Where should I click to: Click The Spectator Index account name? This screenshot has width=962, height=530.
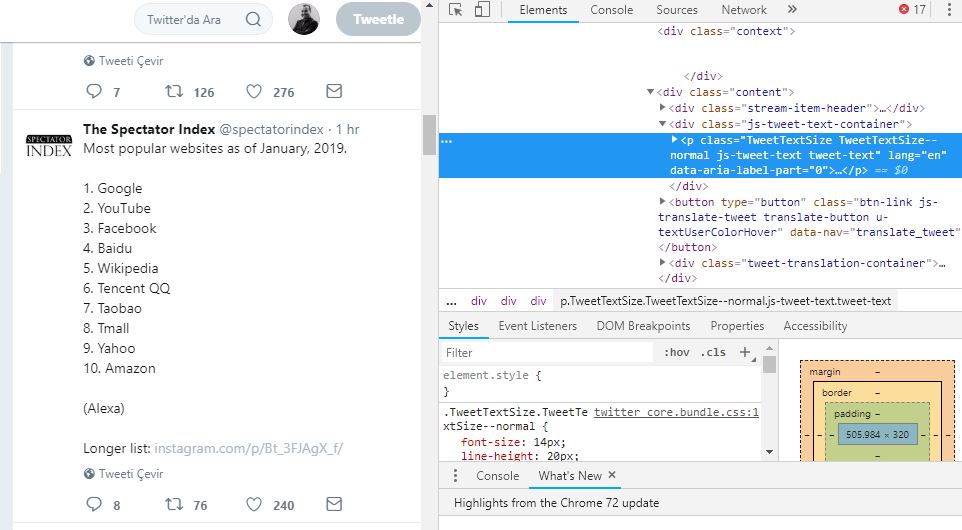pyautogui.click(x=149, y=129)
